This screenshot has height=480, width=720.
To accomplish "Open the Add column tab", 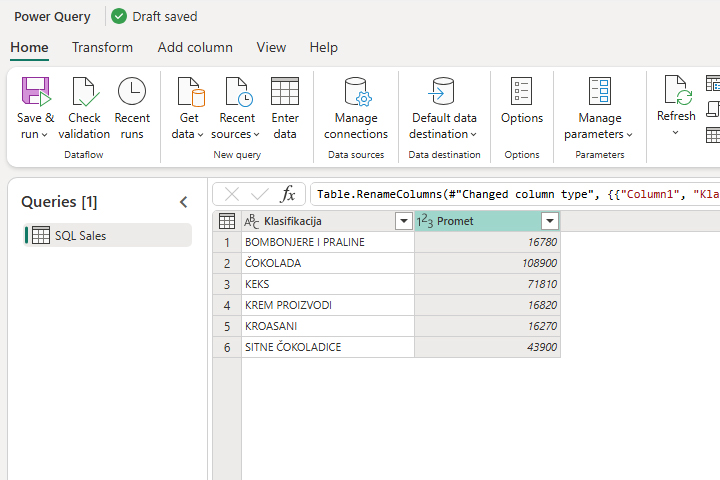I will (x=195, y=47).
